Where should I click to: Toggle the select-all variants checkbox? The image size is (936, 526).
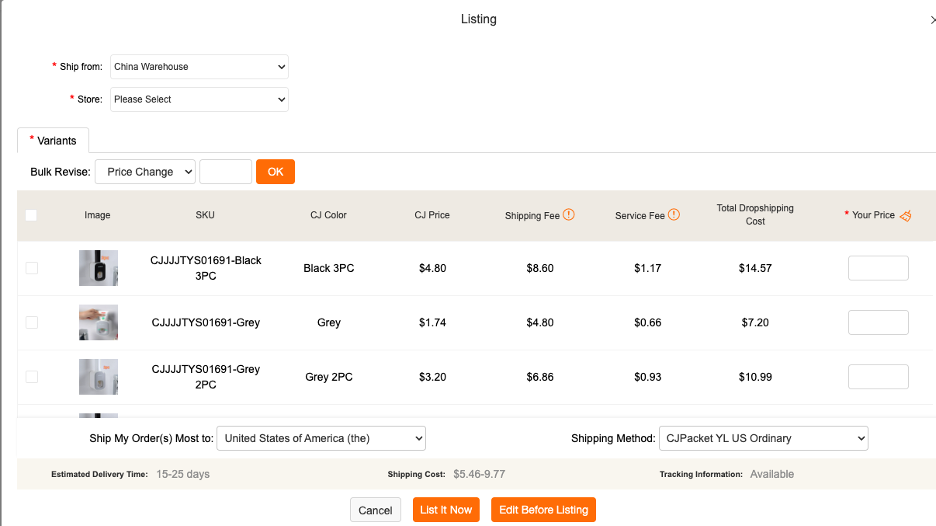[x=31, y=215]
